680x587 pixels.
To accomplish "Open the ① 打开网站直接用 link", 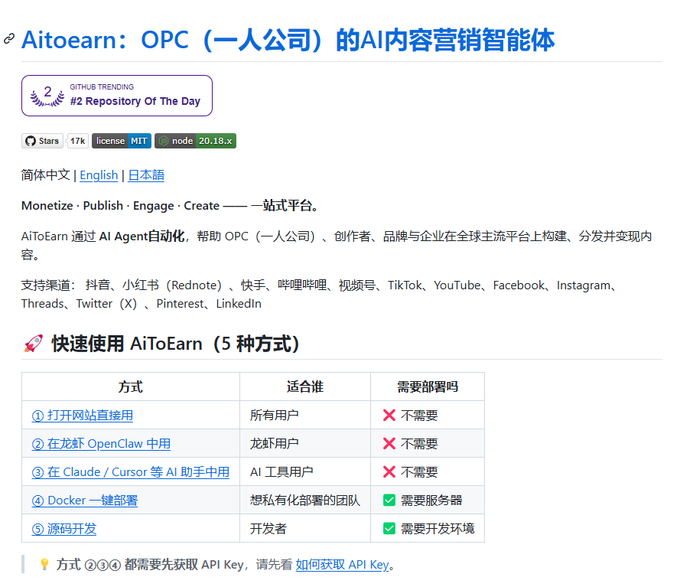I will point(82,415).
